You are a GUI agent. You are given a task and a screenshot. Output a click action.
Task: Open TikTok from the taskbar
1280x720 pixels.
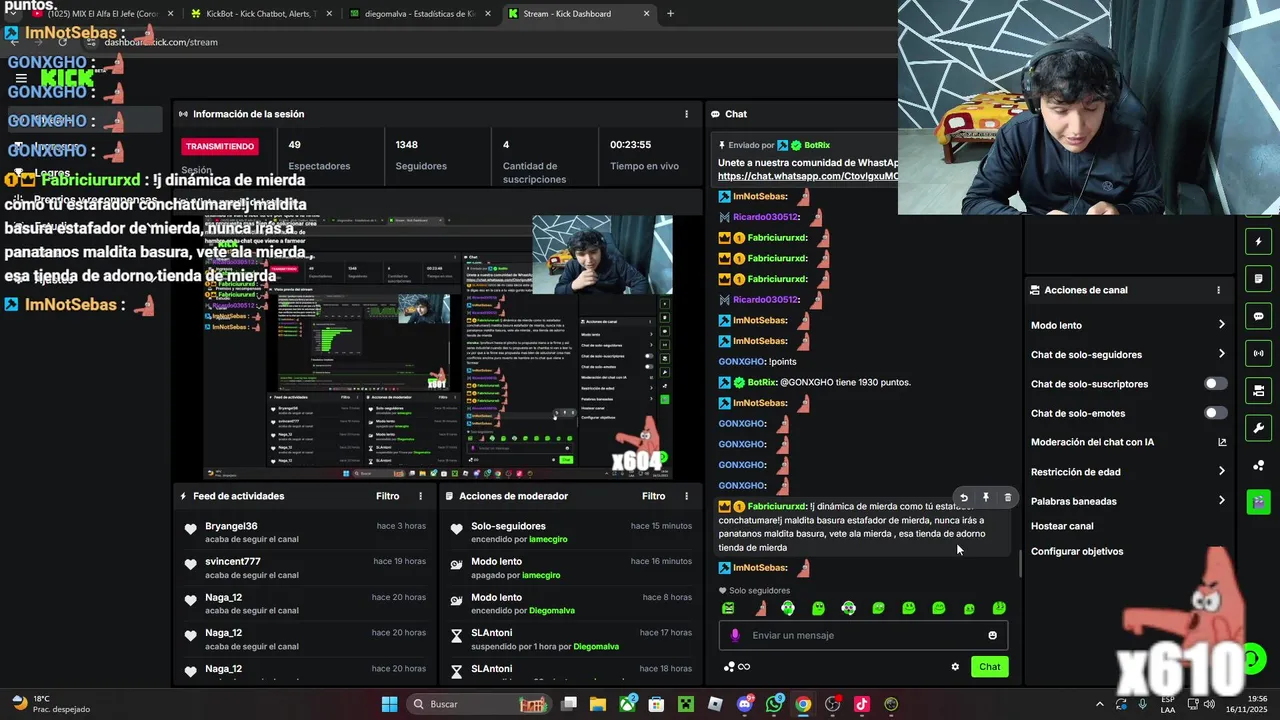pyautogui.click(x=862, y=704)
